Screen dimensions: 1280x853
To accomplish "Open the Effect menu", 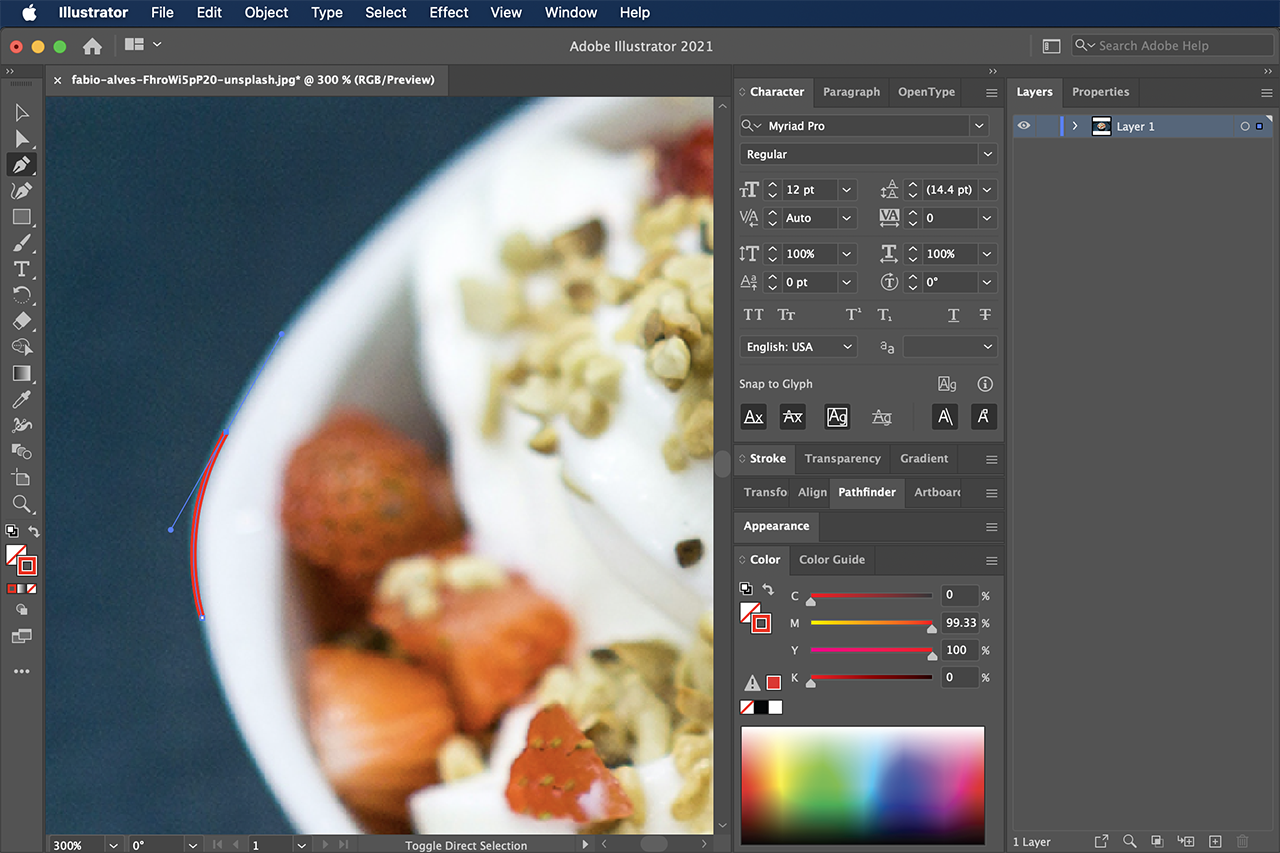I will pyautogui.click(x=449, y=13).
